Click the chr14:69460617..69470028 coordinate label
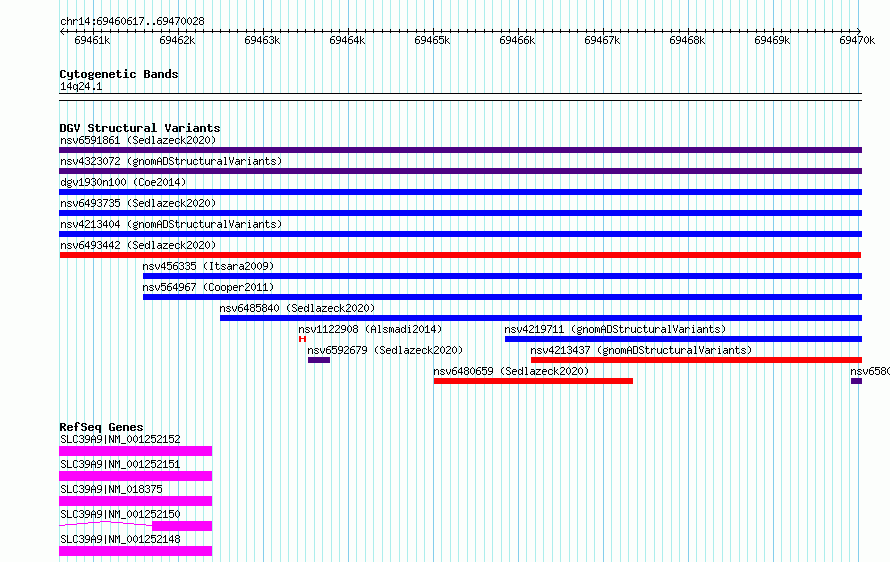 (132, 21)
